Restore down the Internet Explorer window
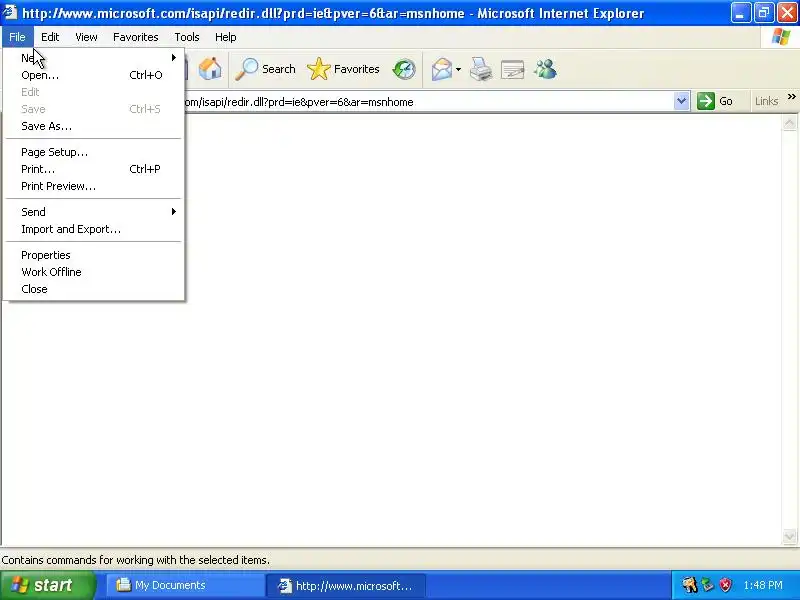This screenshot has height=600, width=800. tap(764, 13)
